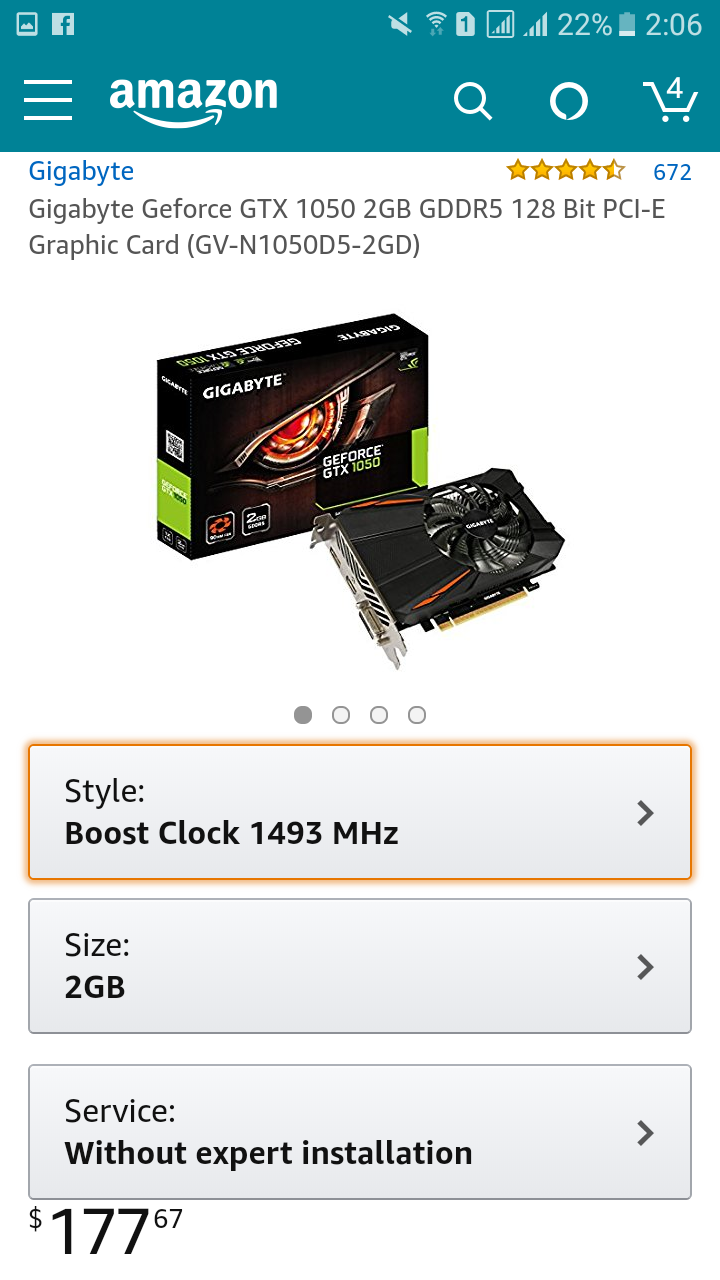Expand the Service expert installation selector
The height and width of the screenshot is (1280, 720).
click(360, 1132)
